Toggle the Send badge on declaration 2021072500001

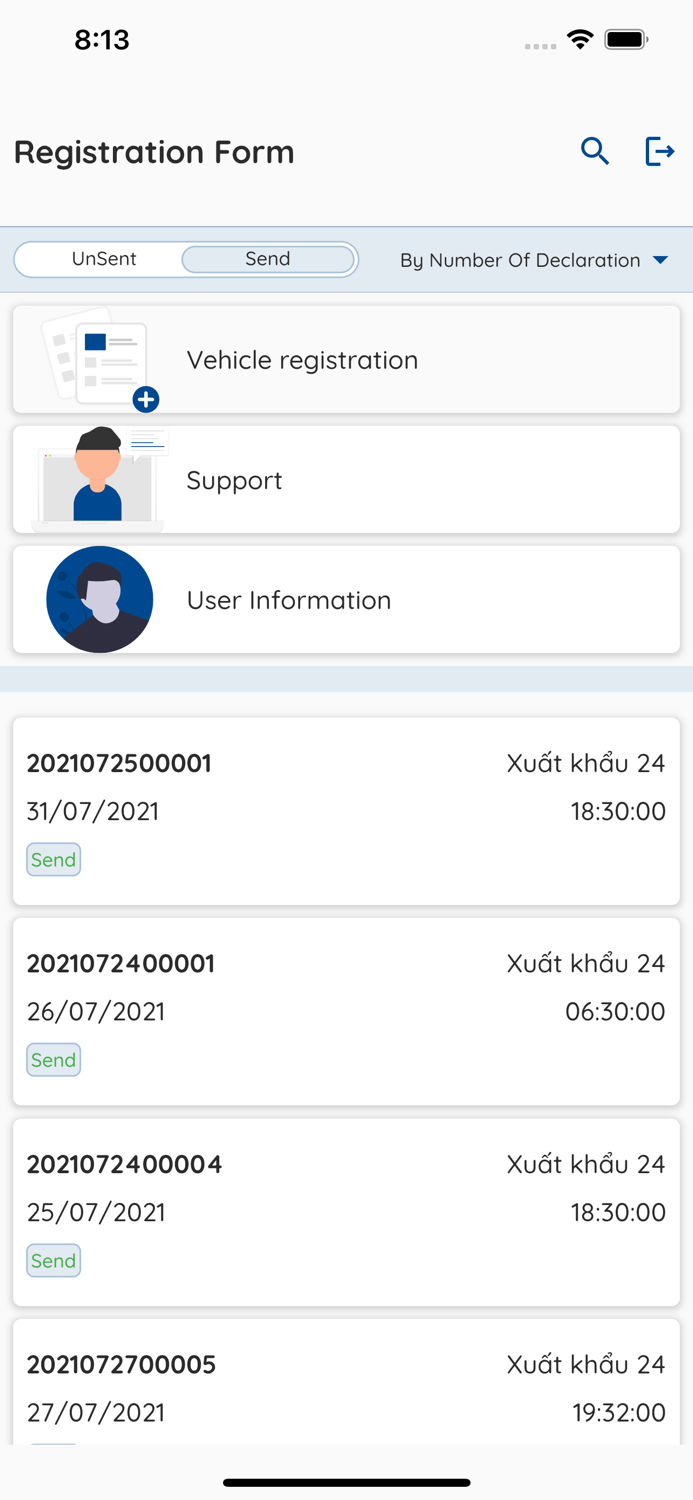[53, 859]
